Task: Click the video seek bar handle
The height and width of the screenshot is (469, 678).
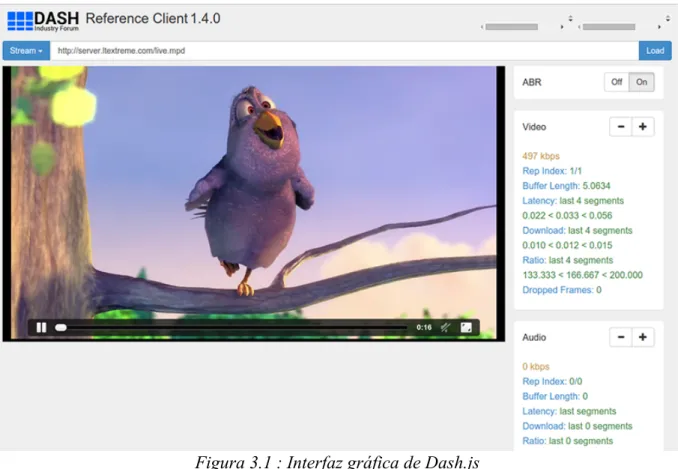Action: (x=61, y=328)
